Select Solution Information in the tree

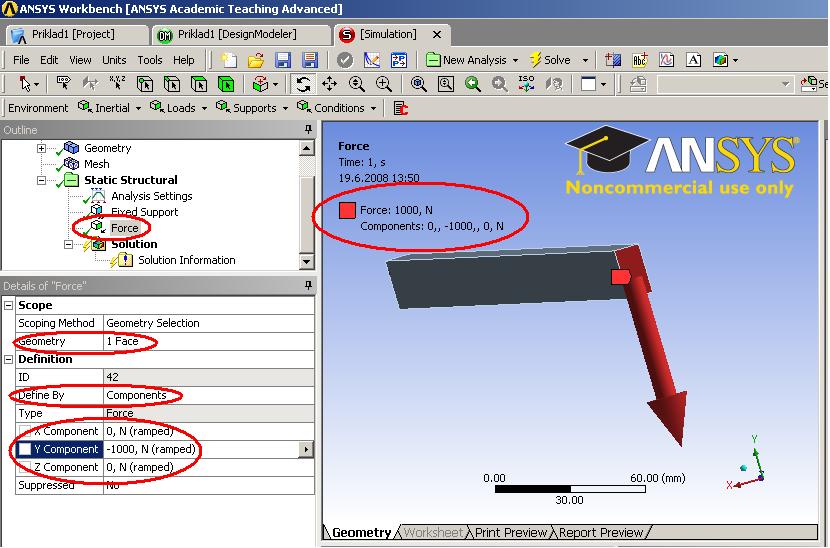(x=186, y=260)
